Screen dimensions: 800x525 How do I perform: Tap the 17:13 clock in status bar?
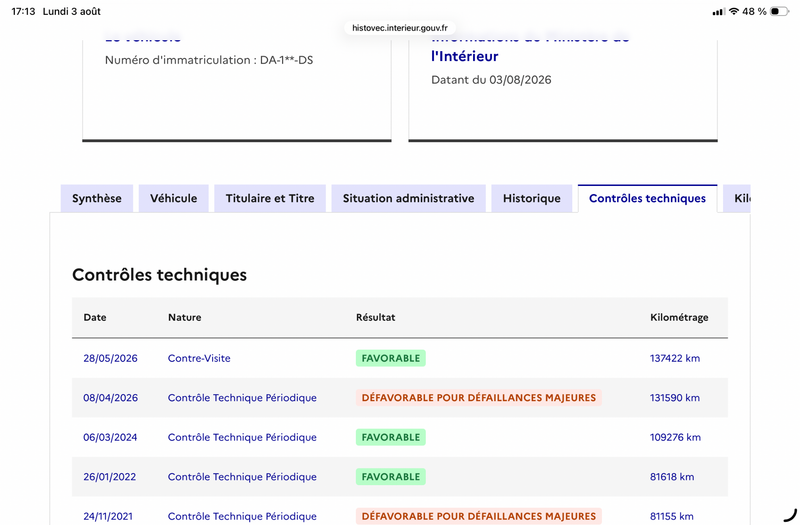pyautogui.click(x=23, y=11)
